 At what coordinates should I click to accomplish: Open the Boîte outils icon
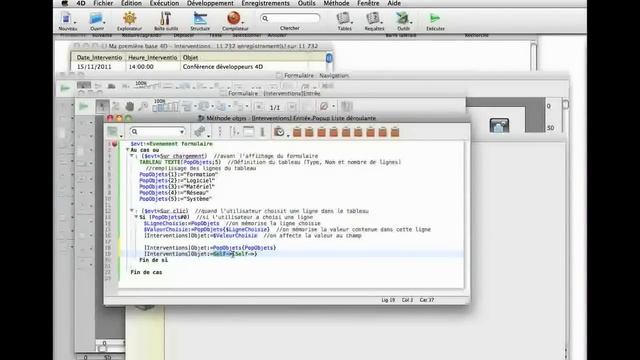click(x=166, y=19)
